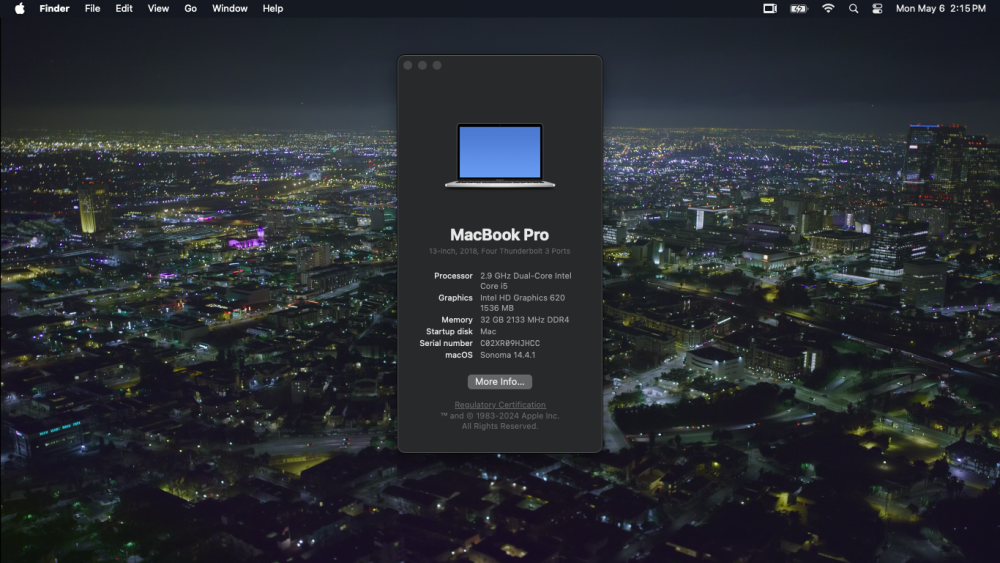Image resolution: width=1000 pixels, height=563 pixels.
Task: Open the Regulatory Certification link
Action: click(499, 405)
